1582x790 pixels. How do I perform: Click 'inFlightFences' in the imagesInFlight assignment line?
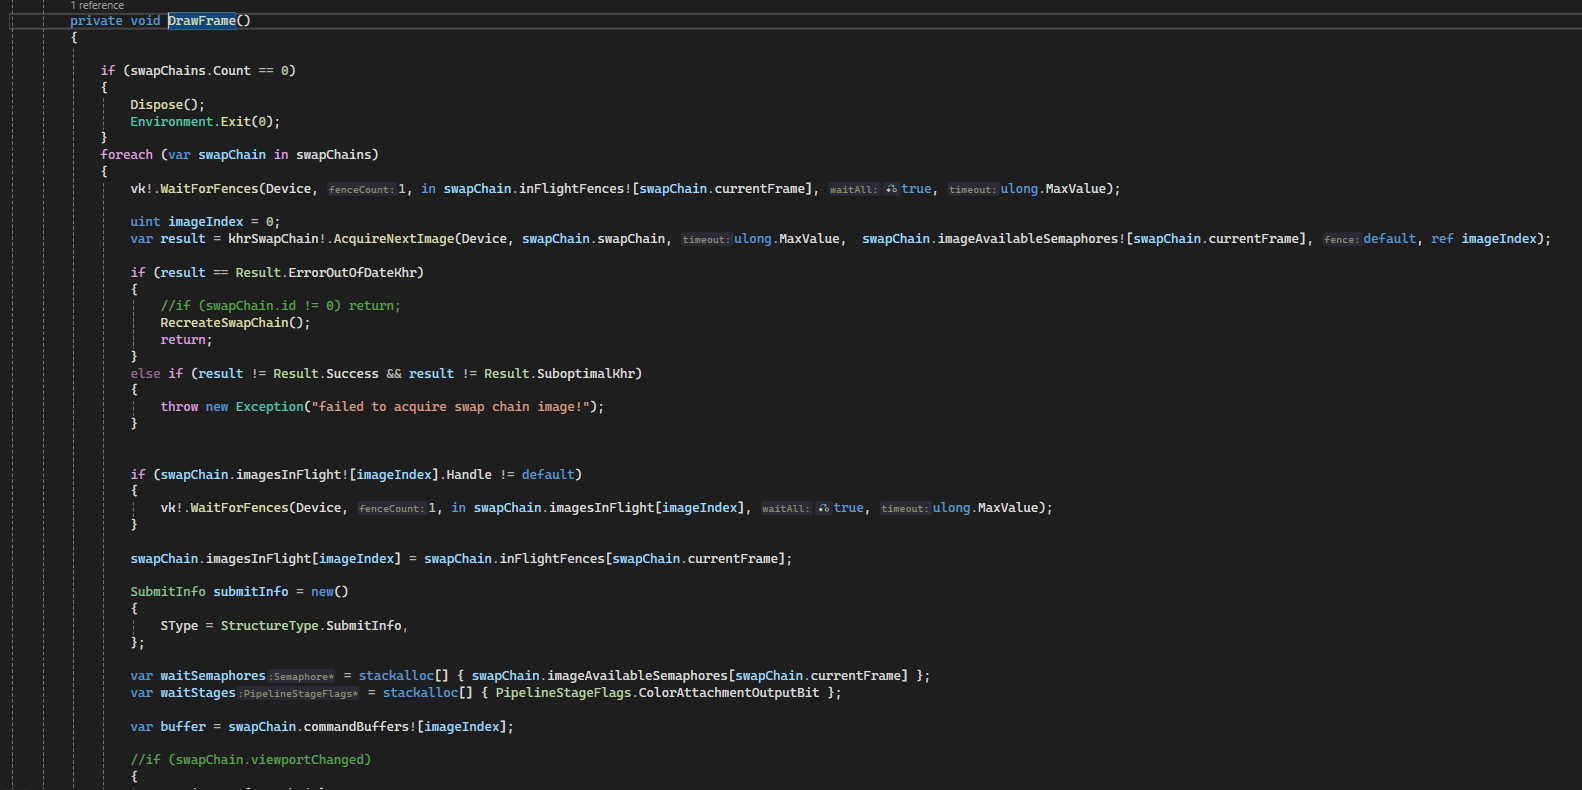coord(552,559)
